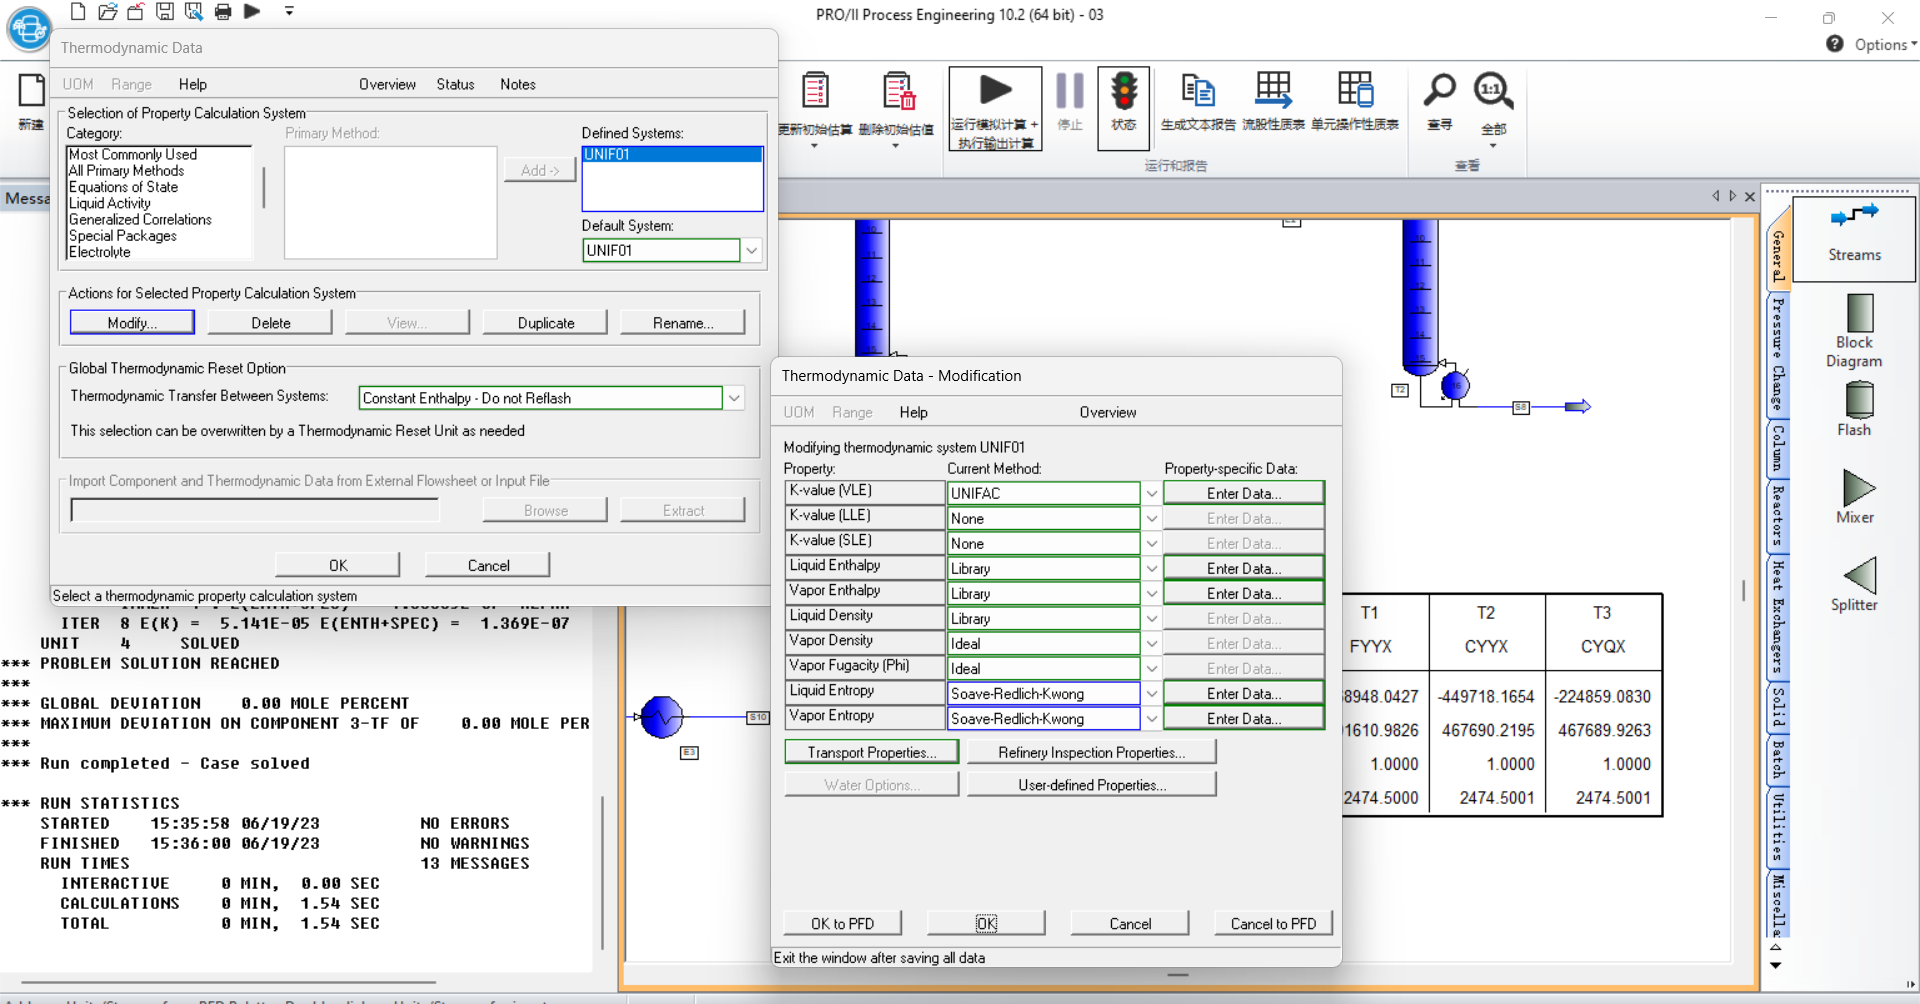Open the Customize Quick Access Toolbar arrow
Image resolution: width=1920 pixels, height=1004 pixels.
coord(289,12)
